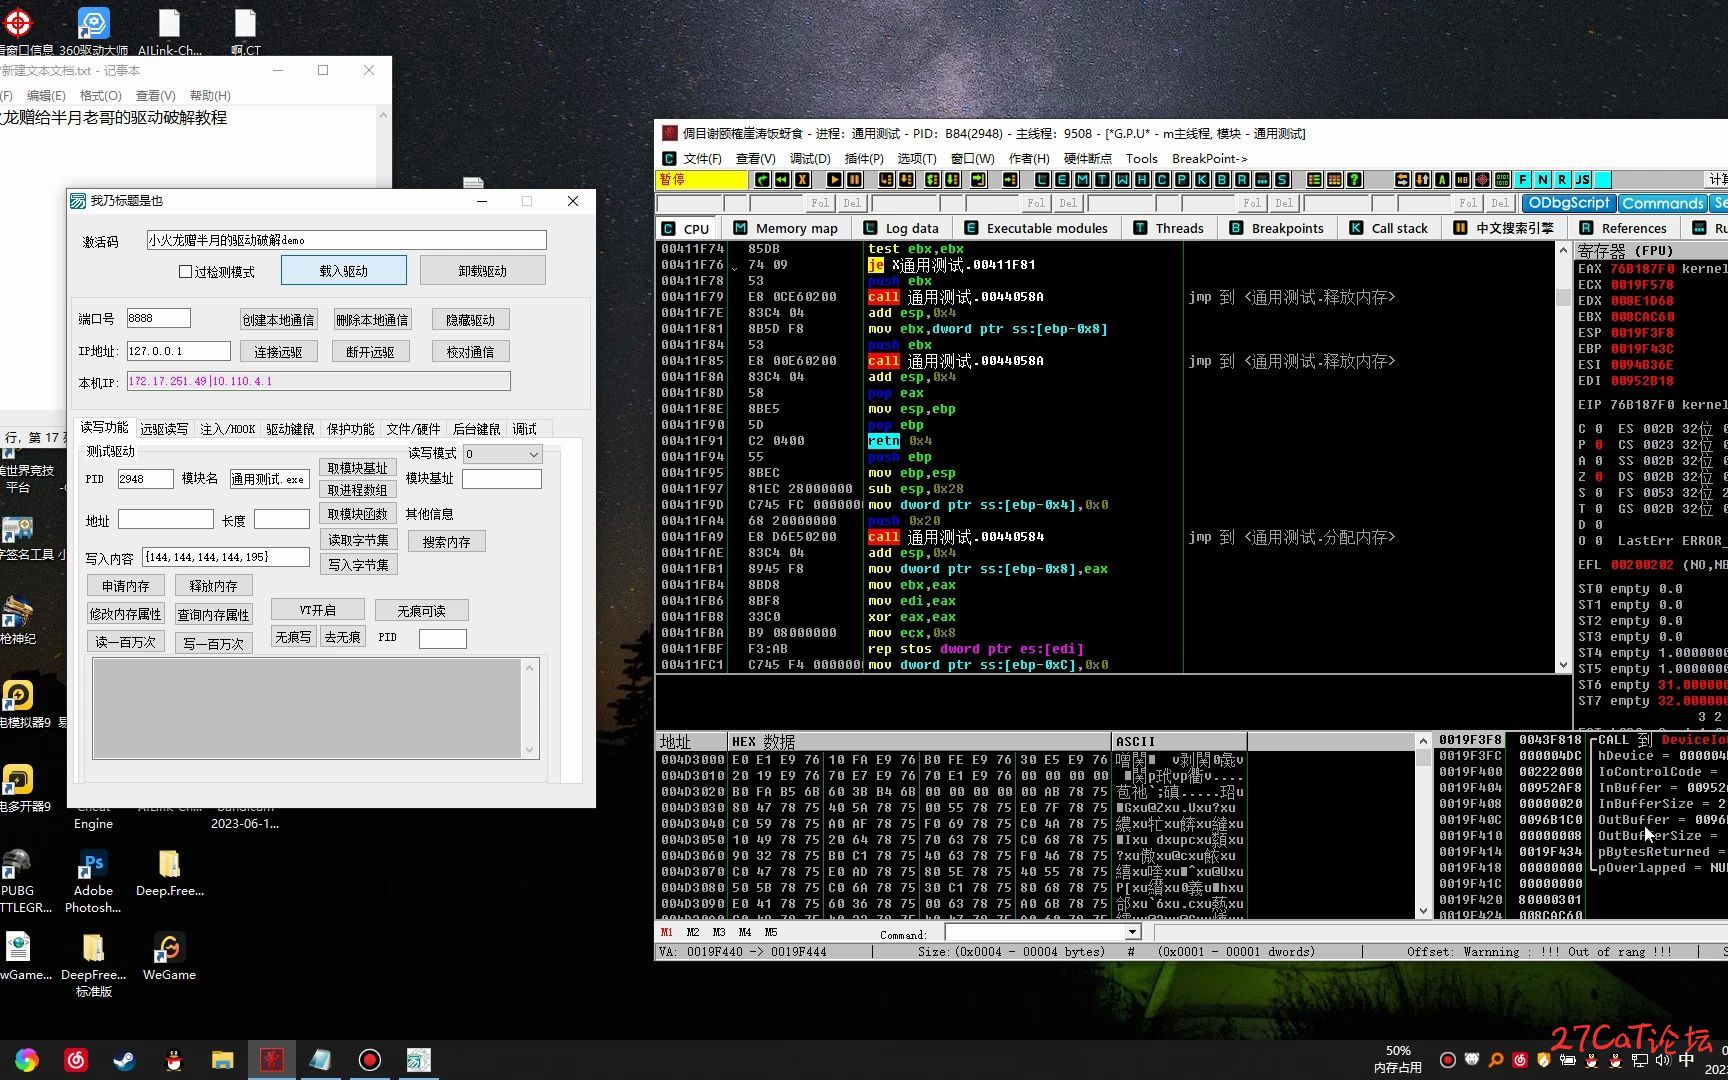Click the step over toolbar icon
The height and width of the screenshot is (1080, 1728).
[906, 180]
